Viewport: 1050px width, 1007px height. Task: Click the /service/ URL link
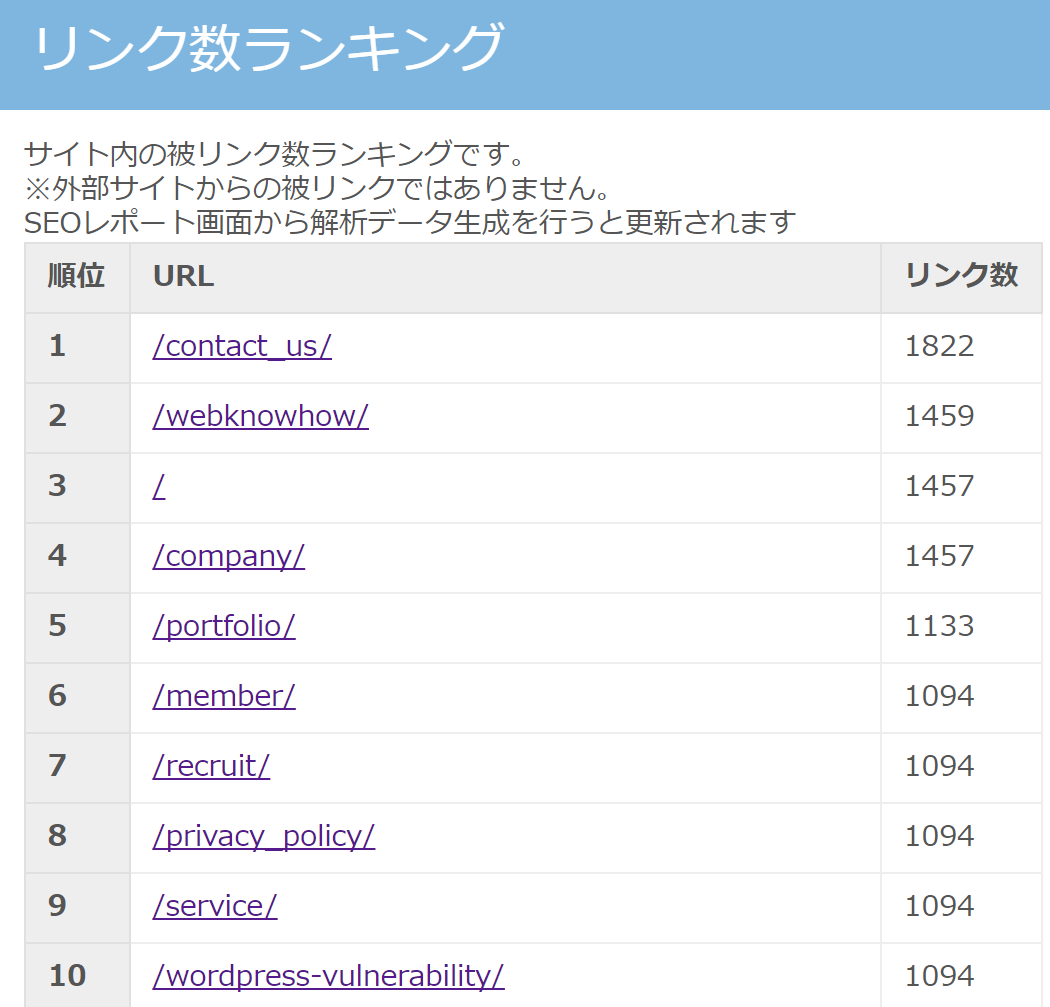coord(215,906)
